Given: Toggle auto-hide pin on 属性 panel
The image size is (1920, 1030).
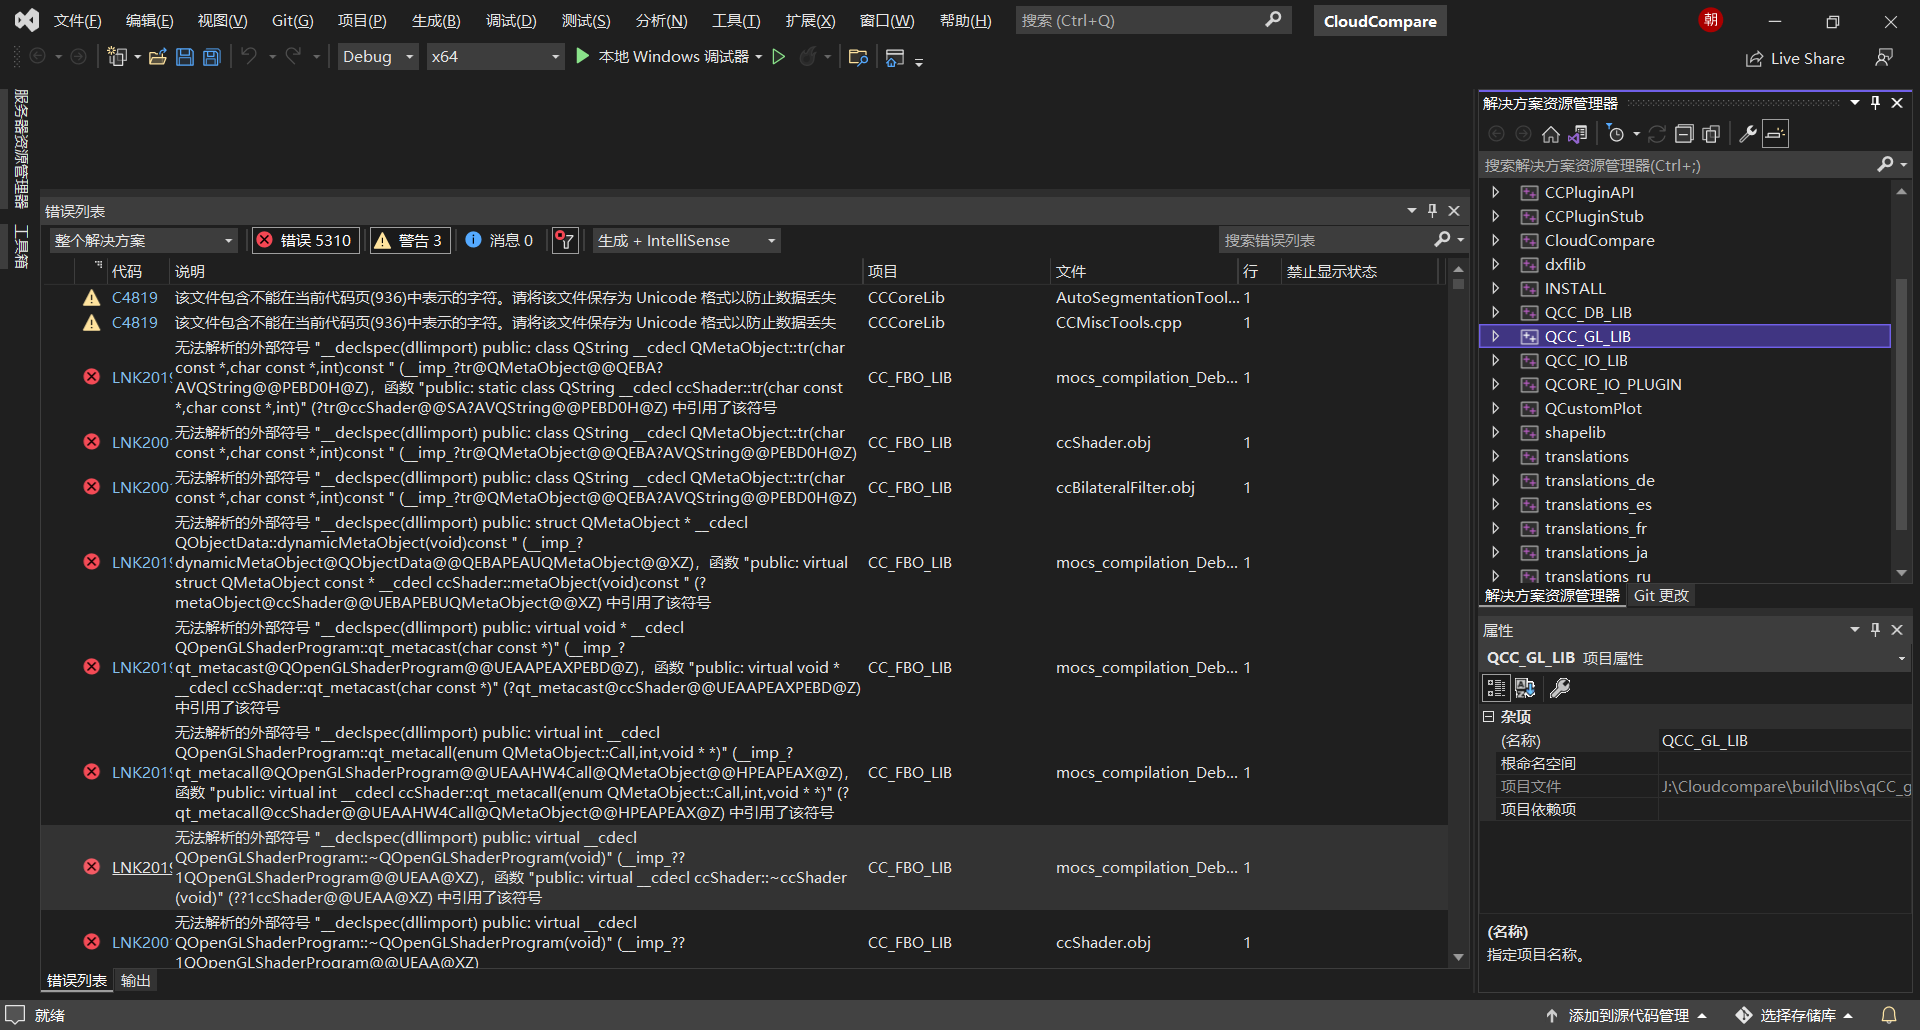Looking at the screenshot, I should pyautogui.click(x=1875, y=629).
